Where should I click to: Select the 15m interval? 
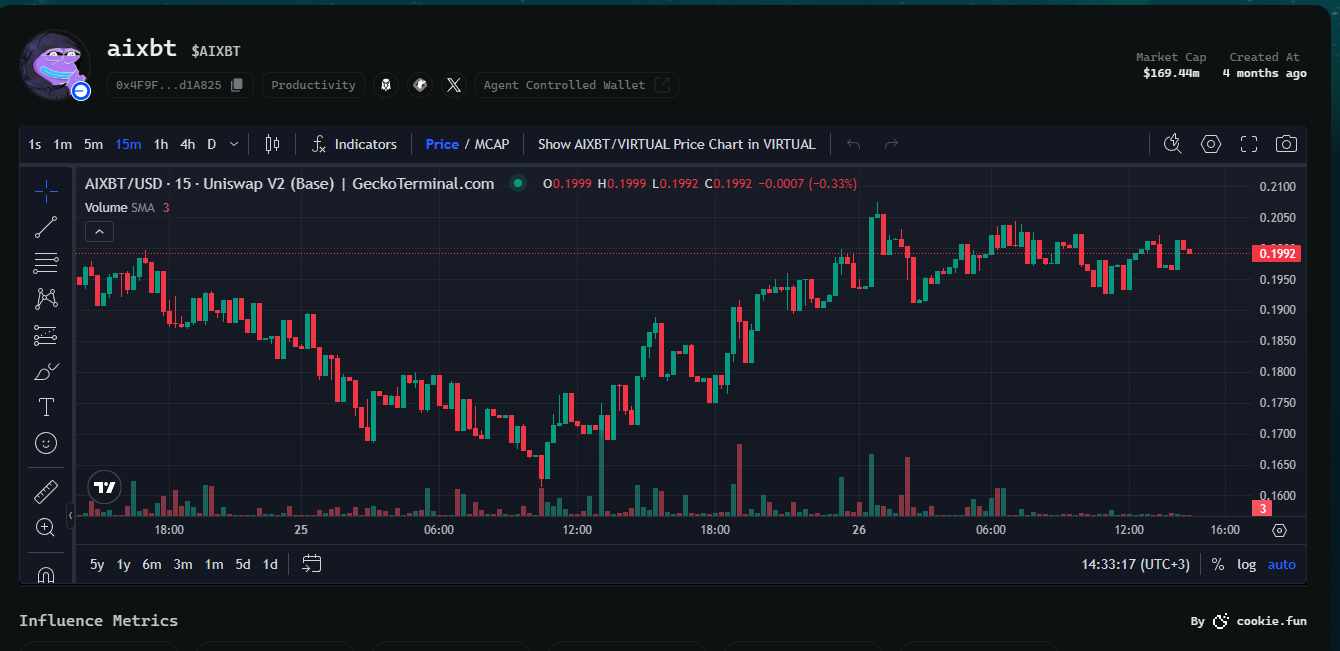point(128,144)
